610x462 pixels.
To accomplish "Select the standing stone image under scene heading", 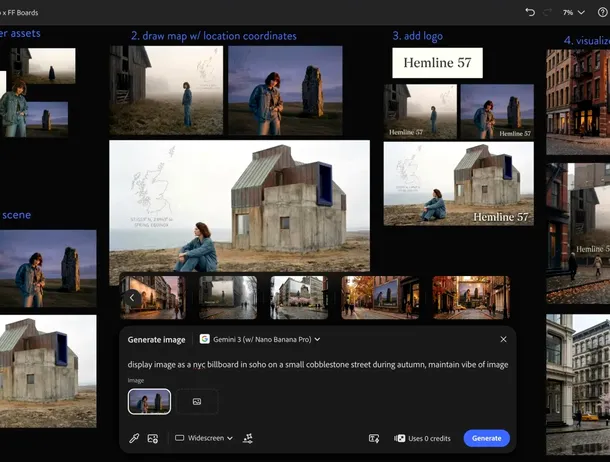I will point(48,268).
